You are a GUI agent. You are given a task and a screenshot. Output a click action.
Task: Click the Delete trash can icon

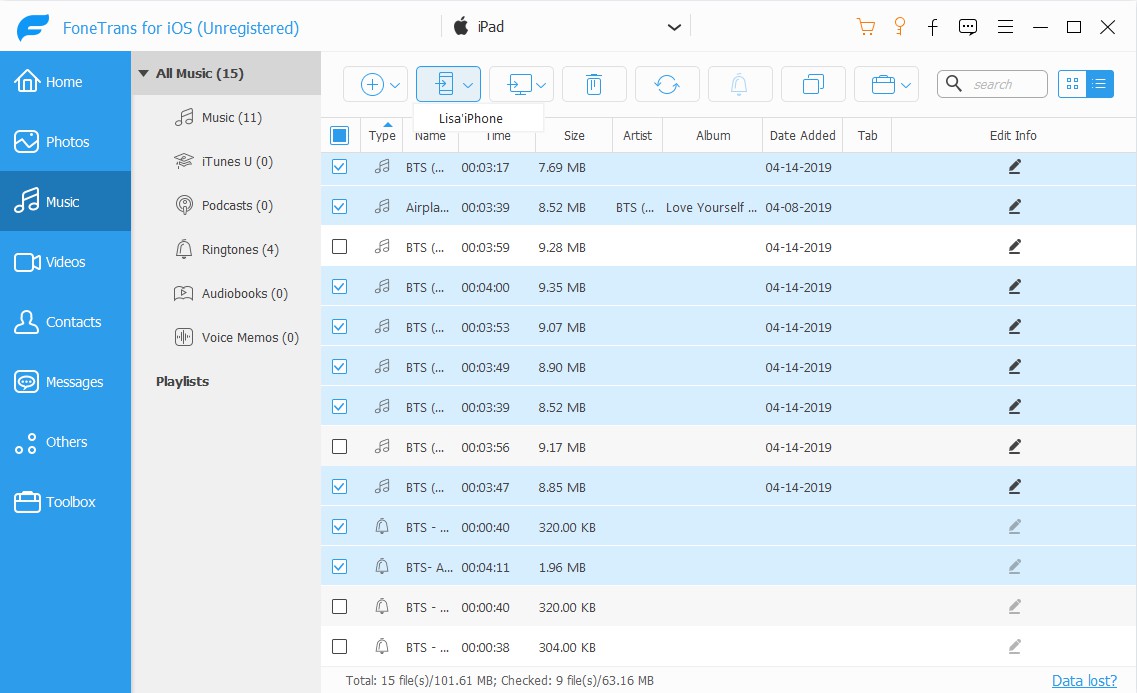(594, 85)
